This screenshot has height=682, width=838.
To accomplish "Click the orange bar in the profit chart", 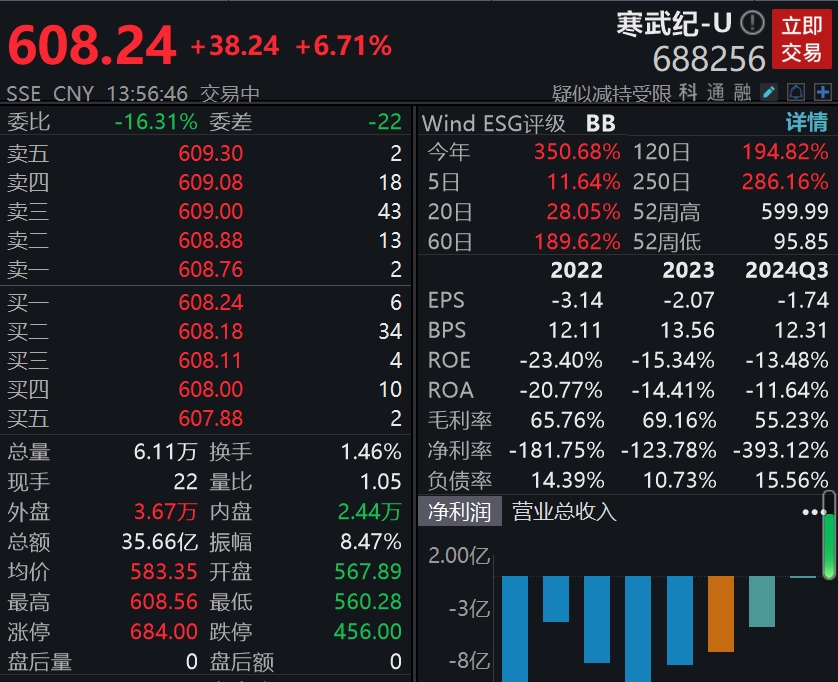I will [x=721, y=614].
